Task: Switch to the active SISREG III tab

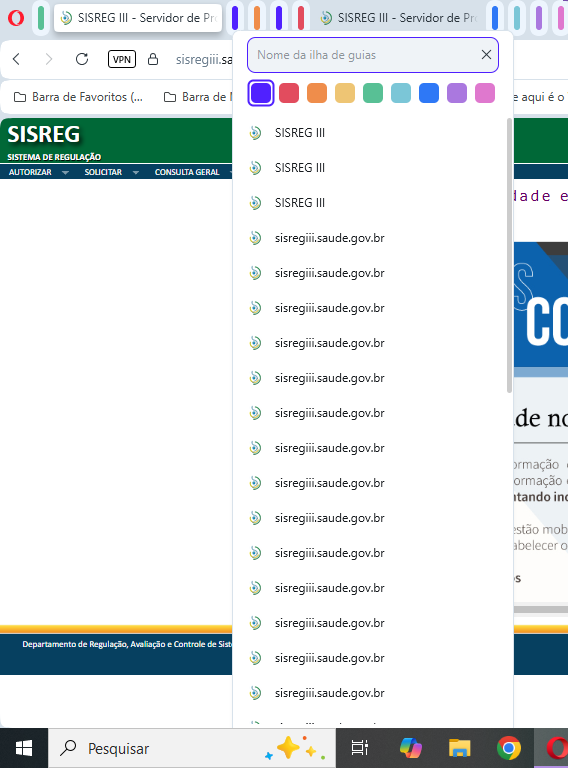Action: pos(138,18)
